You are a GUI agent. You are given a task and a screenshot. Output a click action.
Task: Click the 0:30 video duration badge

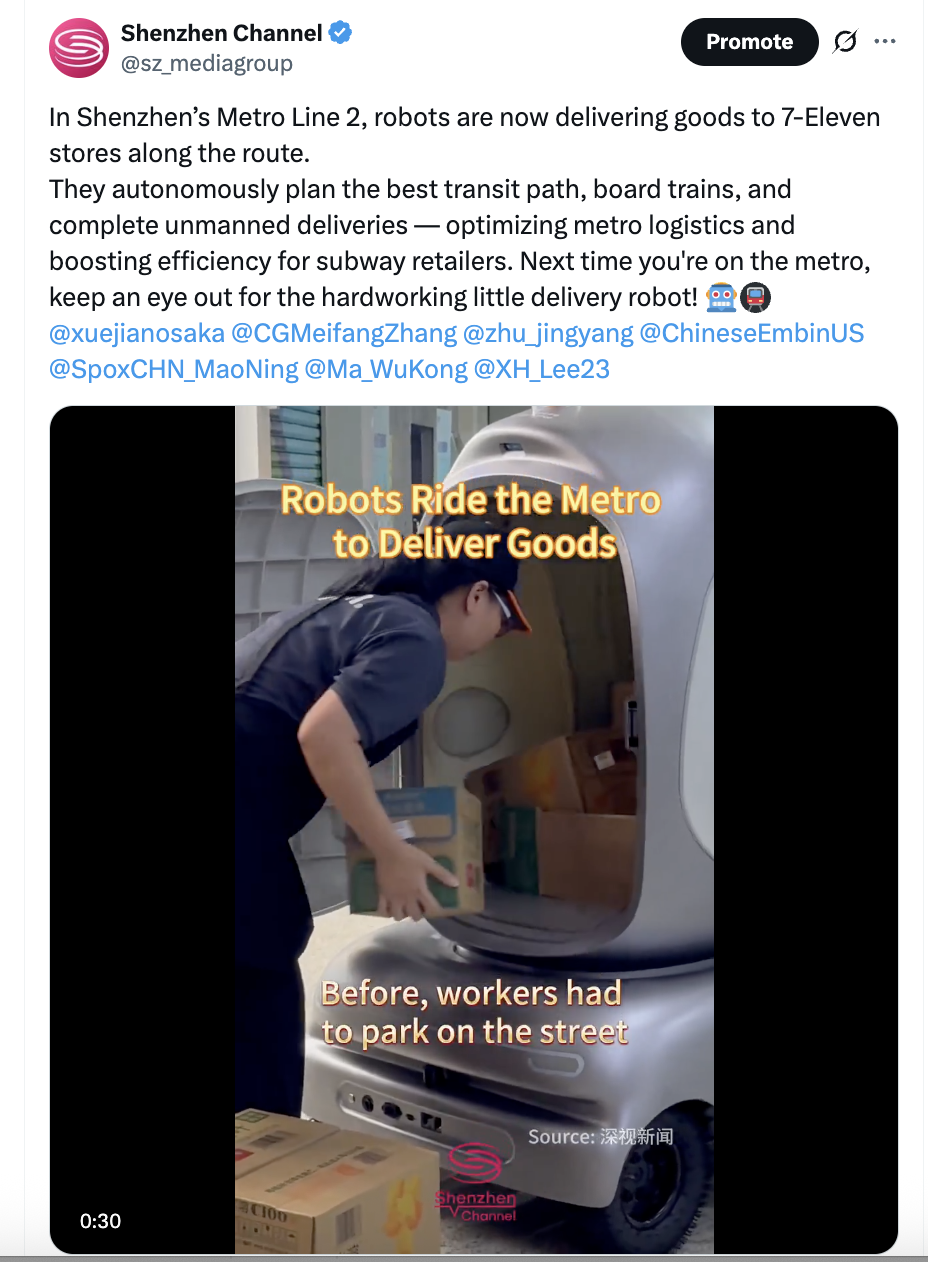click(100, 1220)
